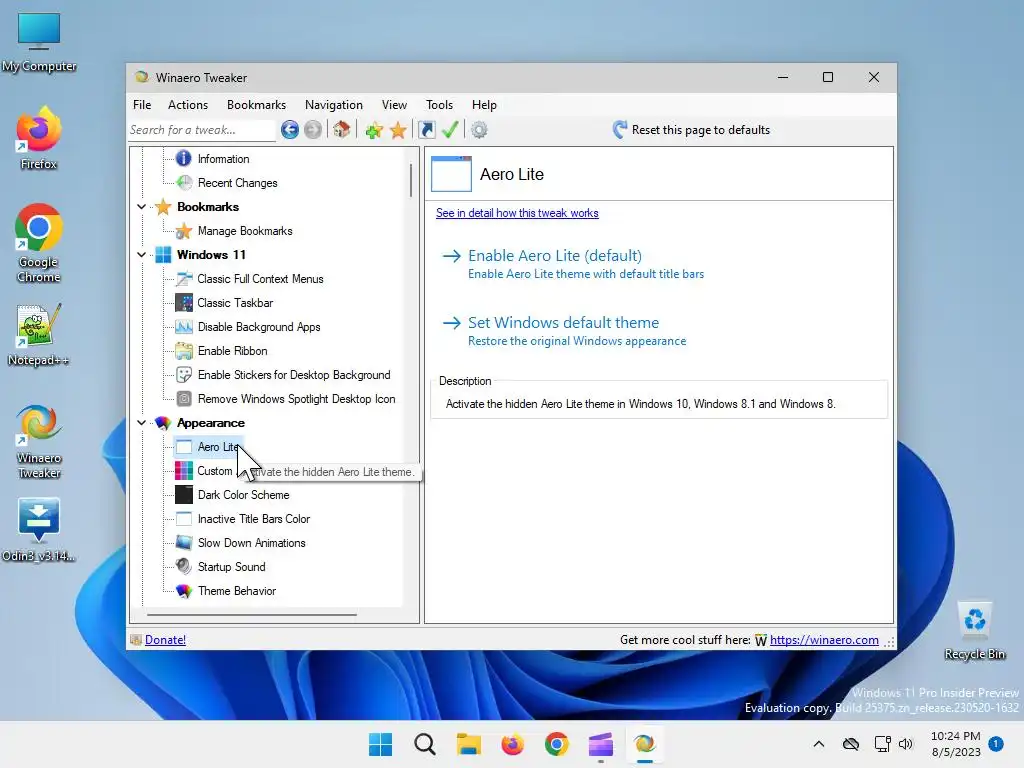Click the Enable Stickers for Desktop Background icon
The width and height of the screenshot is (1024, 768).
click(x=184, y=375)
